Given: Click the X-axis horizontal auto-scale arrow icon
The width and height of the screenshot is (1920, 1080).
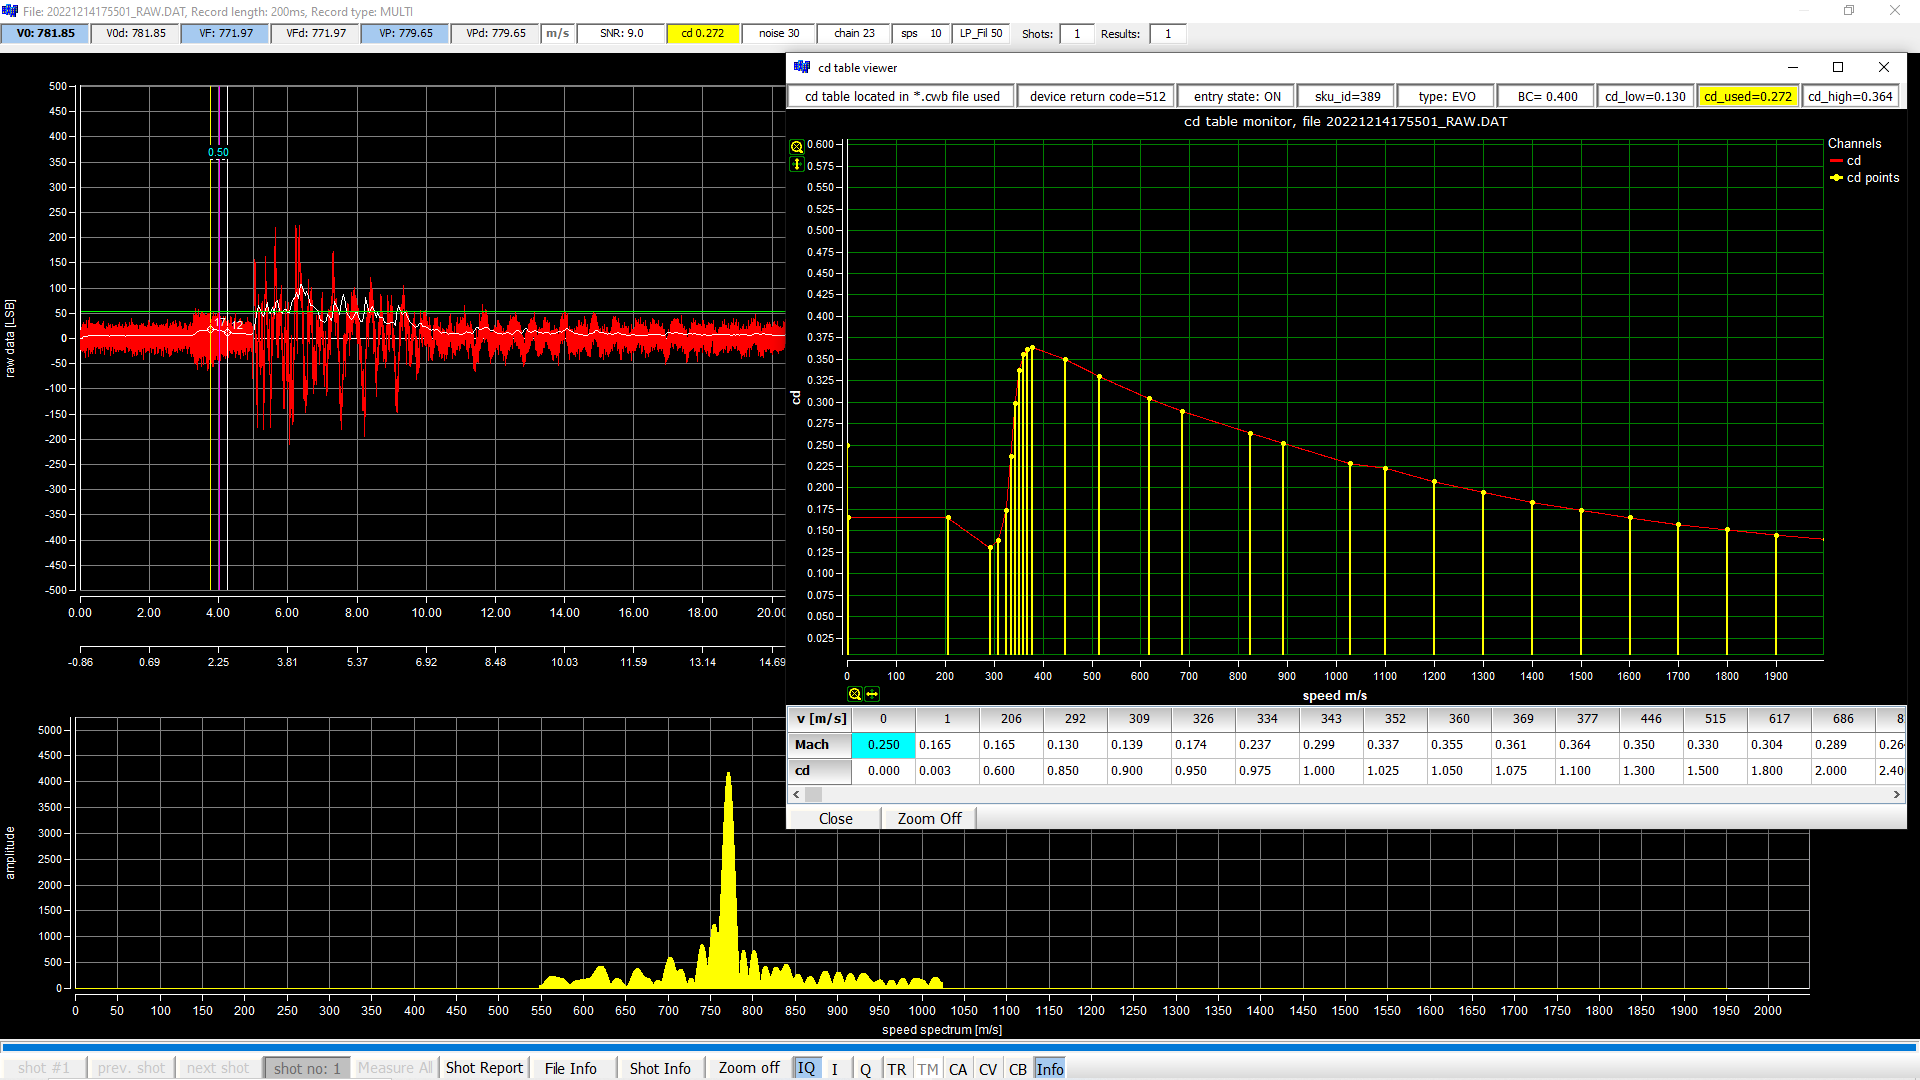Looking at the screenshot, I should [872, 694].
